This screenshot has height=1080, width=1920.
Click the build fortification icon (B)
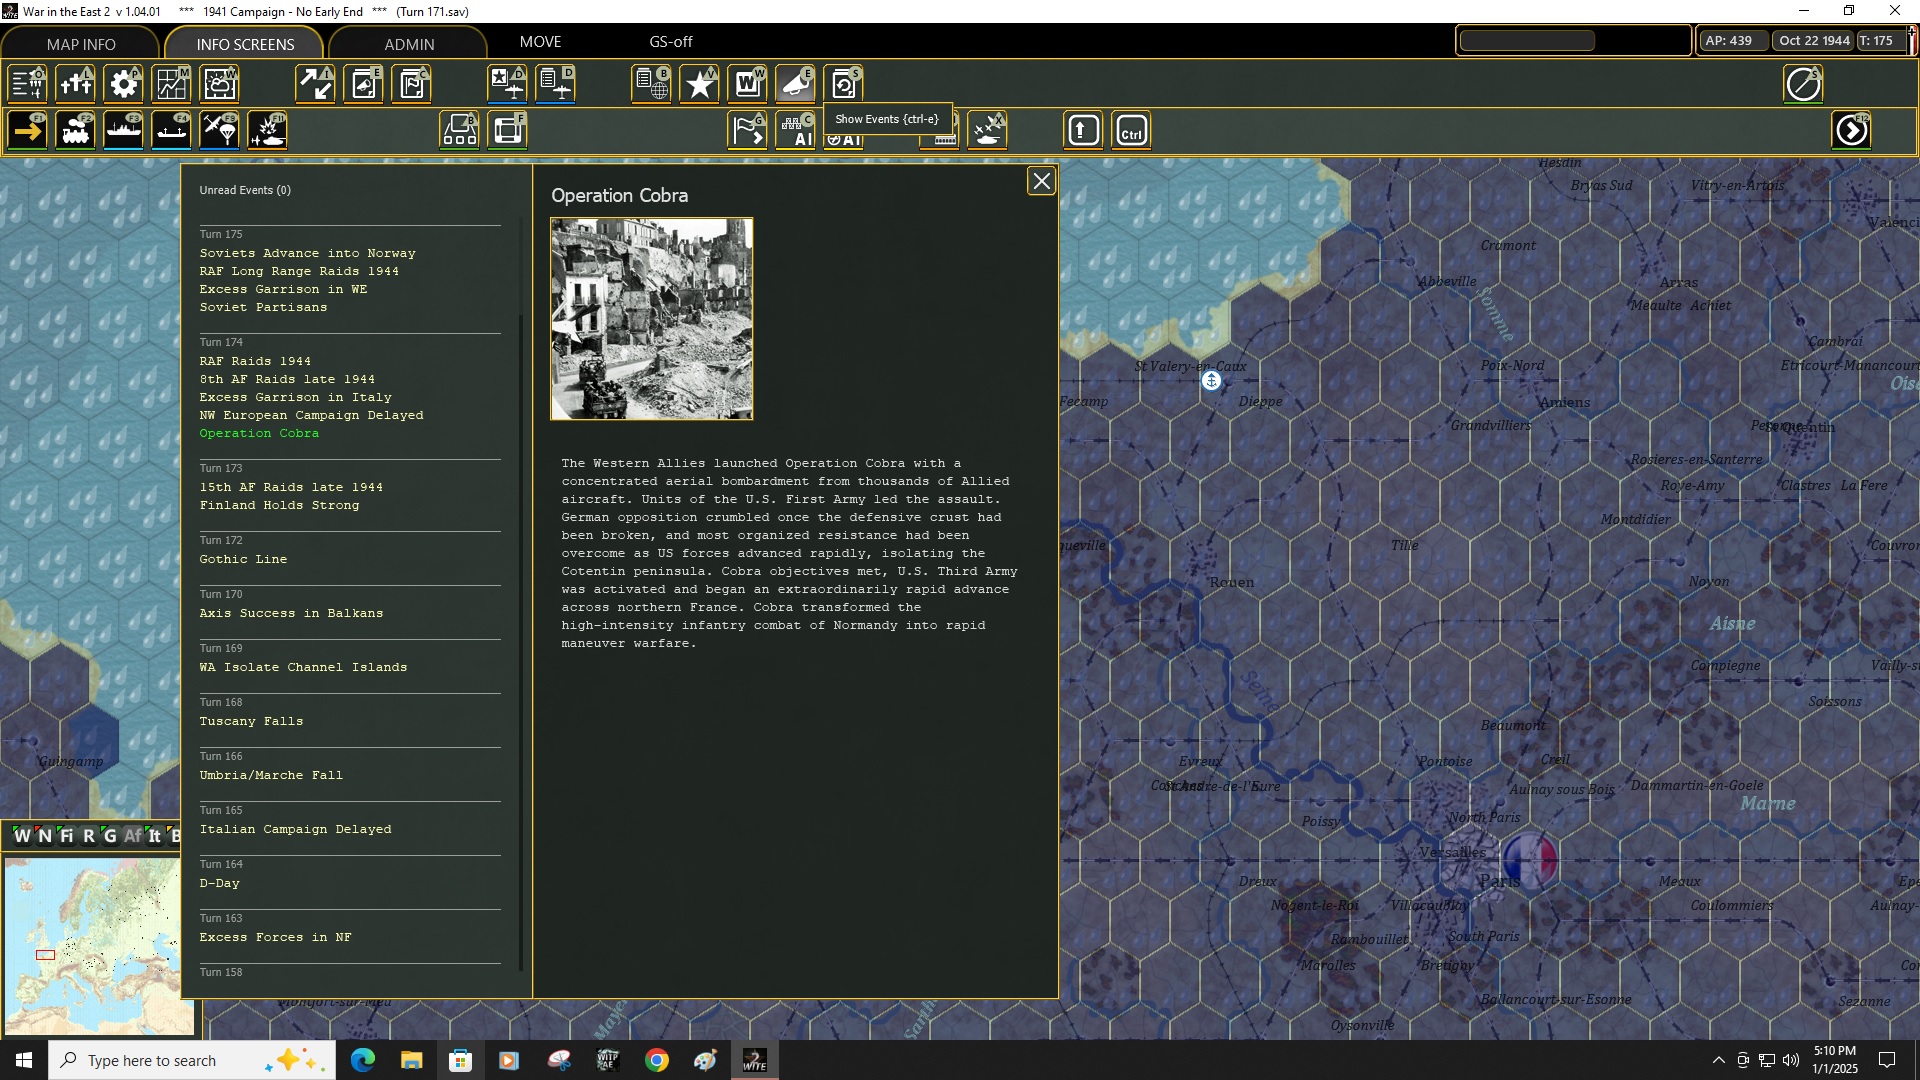tap(460, 130)
